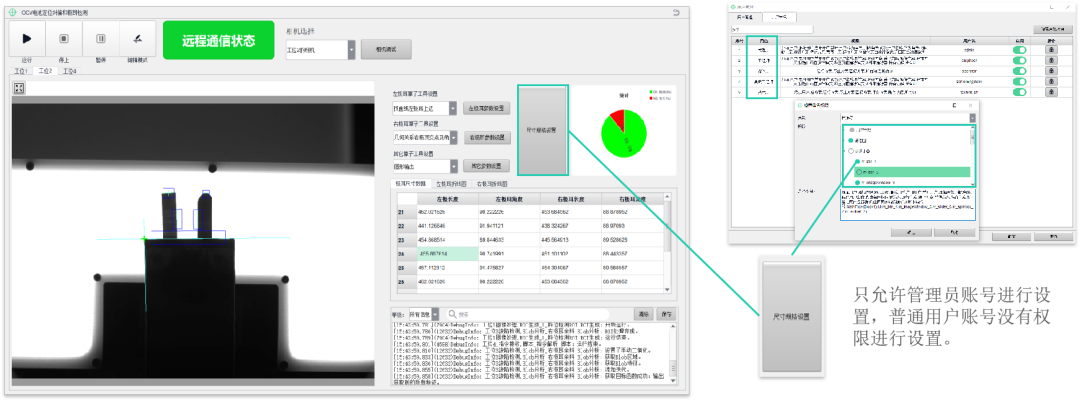Click the fullscreen icon above camera image

click(19, 88)
